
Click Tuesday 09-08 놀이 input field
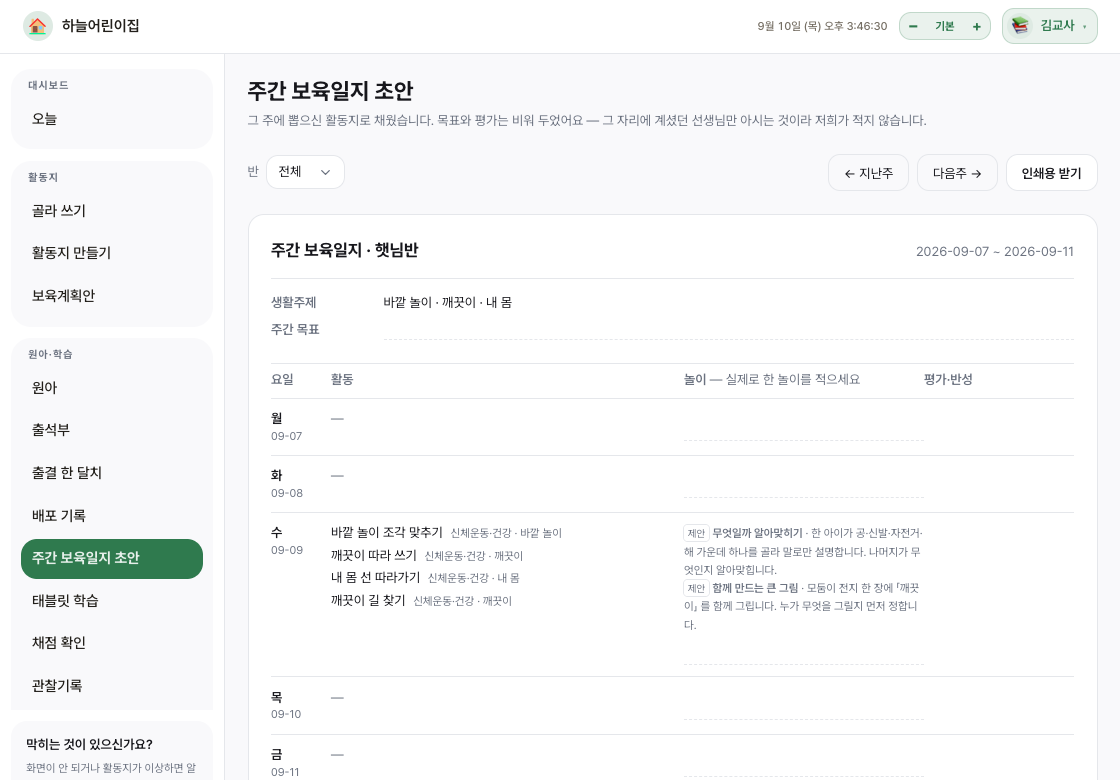tap(804, 484)
